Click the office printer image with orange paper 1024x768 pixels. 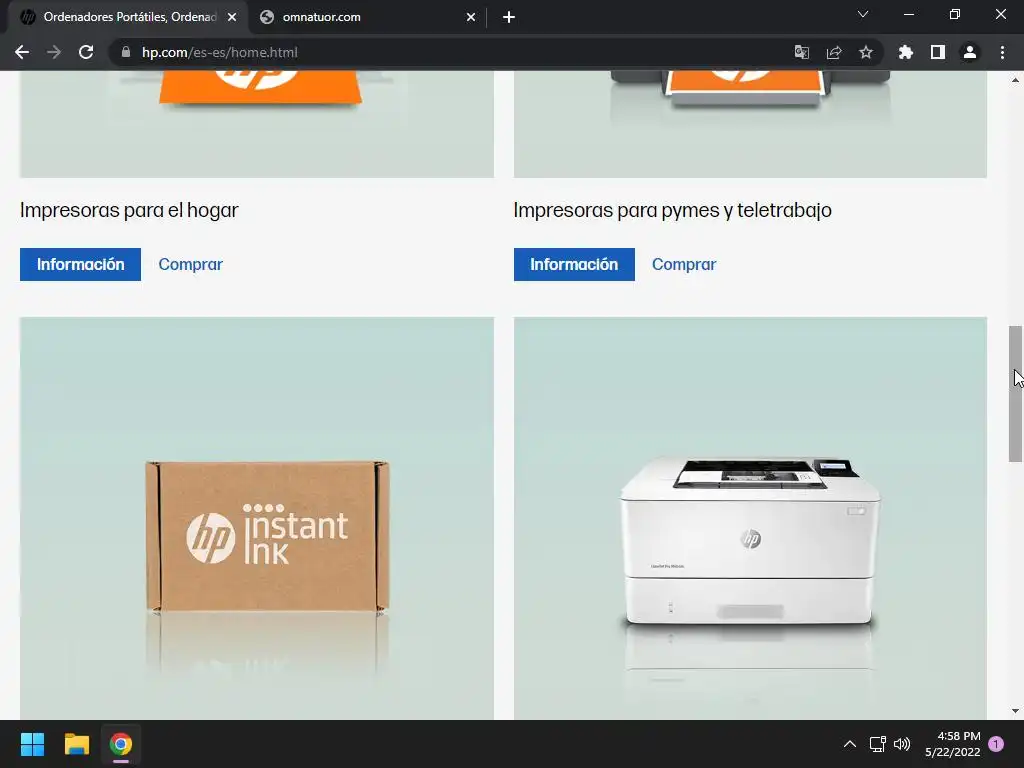pyautogui.click(x=750, y=124)
